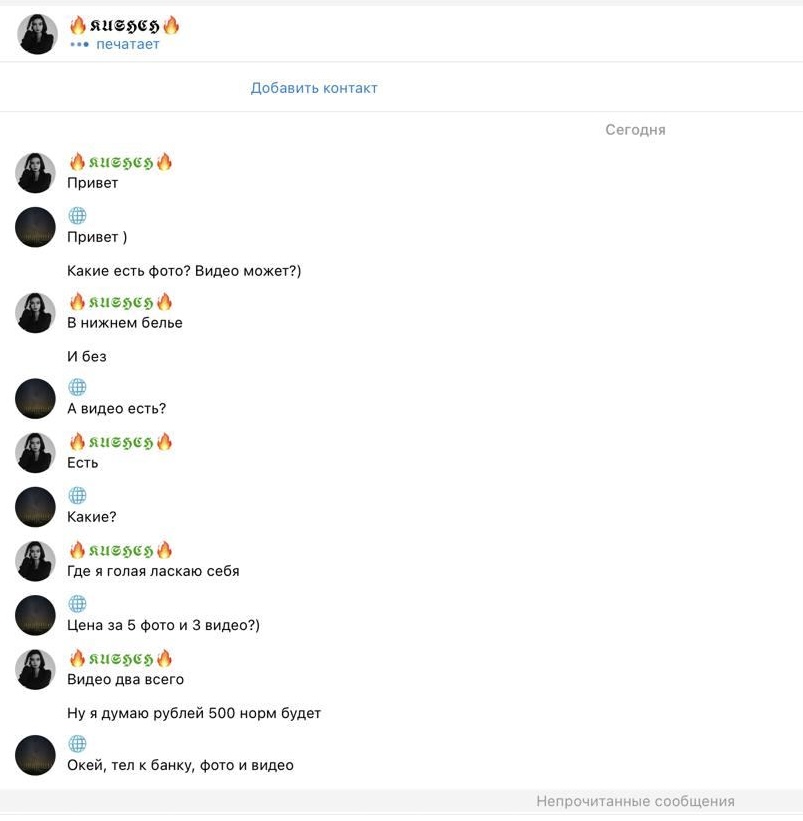Image resolution: width=803 pixels, height=821 pixels.
Task: Select the message 'Какие есть фото? Видео может?)'
Action: pyautogui.click(x=184, y=271)
